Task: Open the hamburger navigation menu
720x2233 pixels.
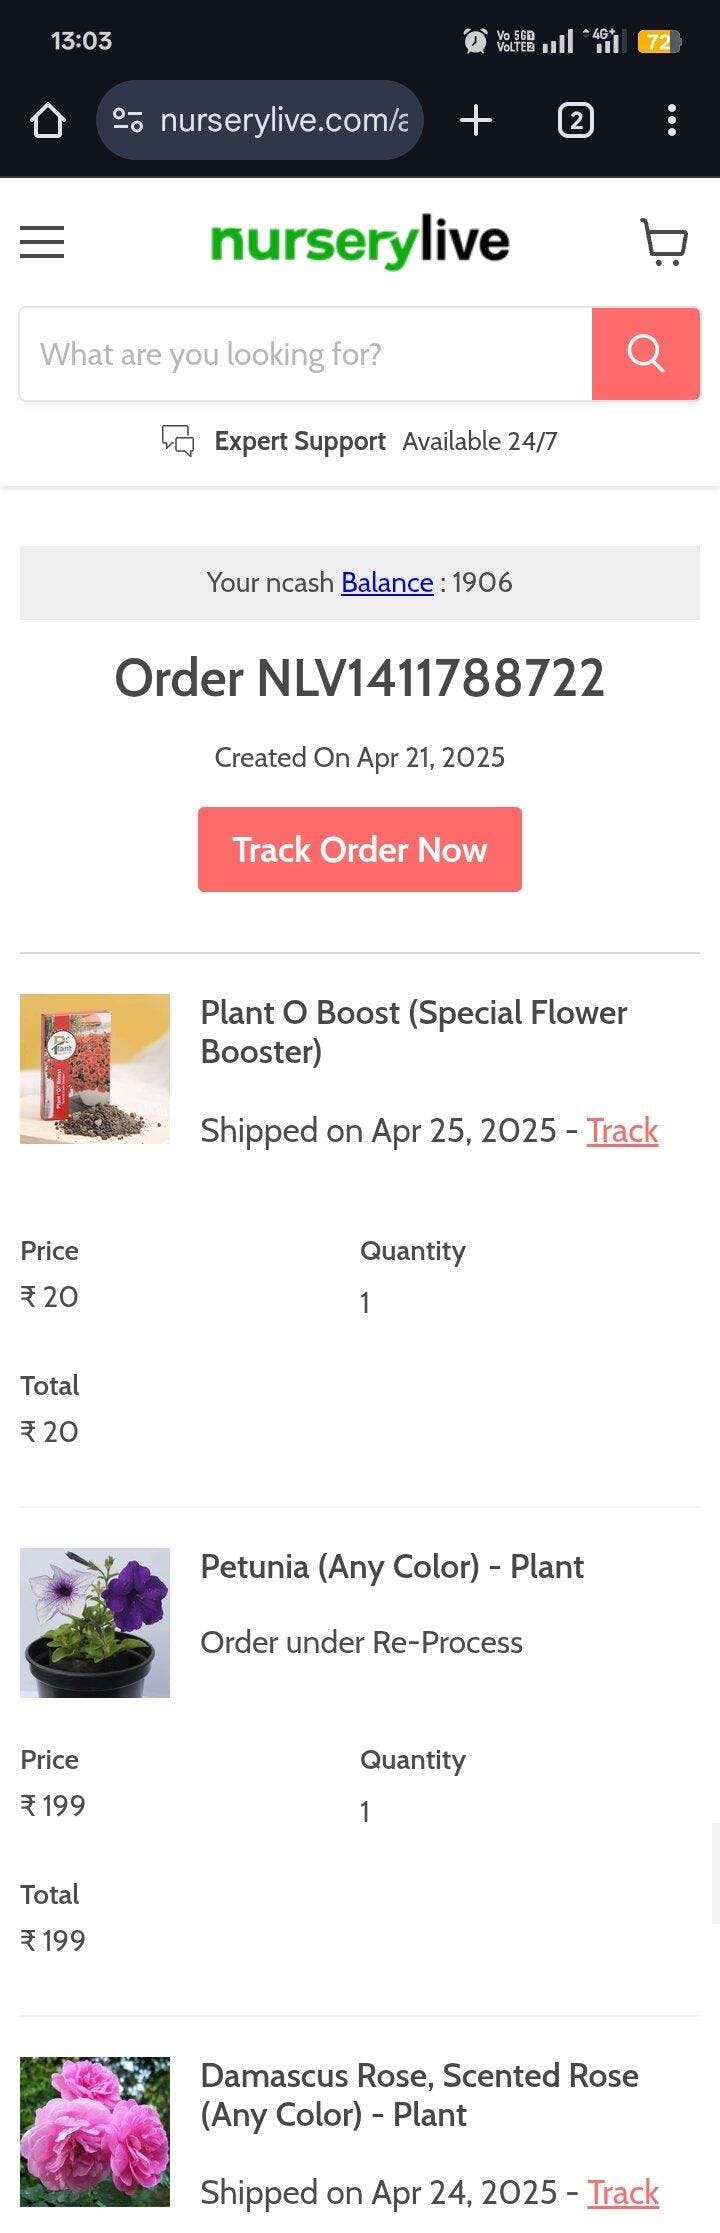Action: point(42,242)
